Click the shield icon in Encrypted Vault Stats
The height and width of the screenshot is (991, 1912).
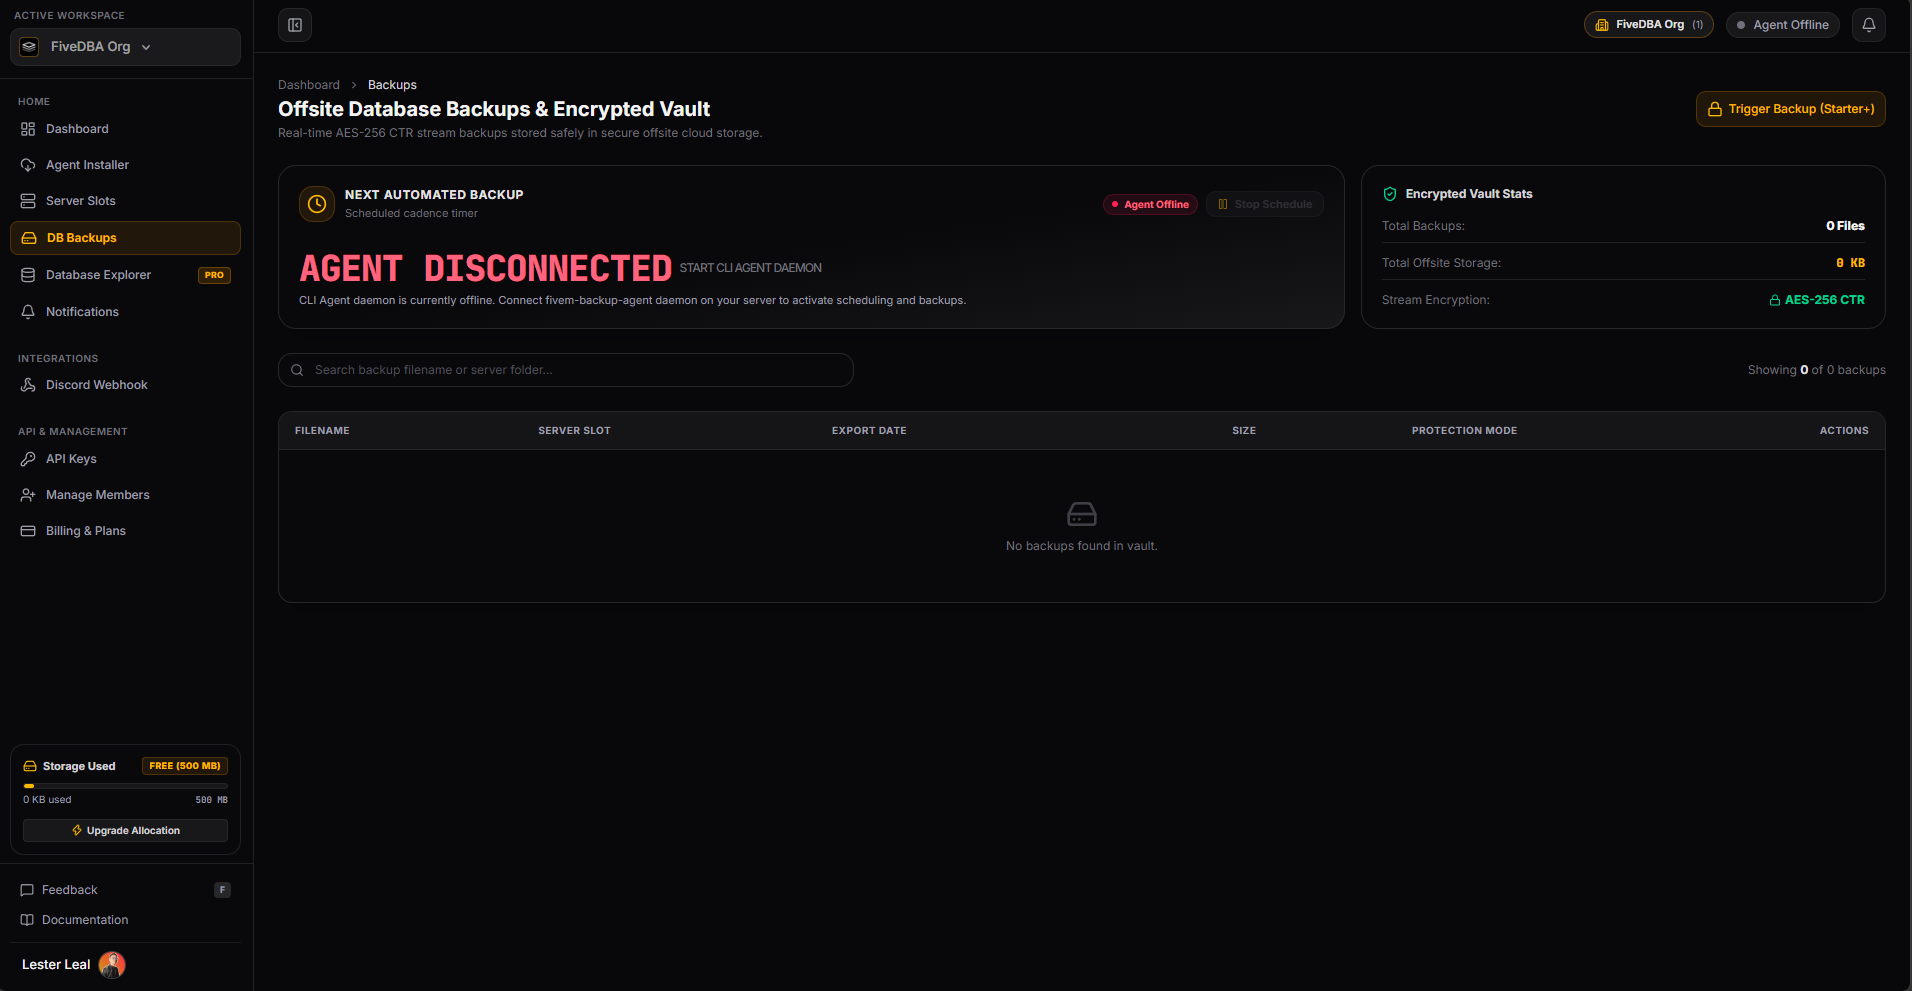click(x=1390, y=194)
